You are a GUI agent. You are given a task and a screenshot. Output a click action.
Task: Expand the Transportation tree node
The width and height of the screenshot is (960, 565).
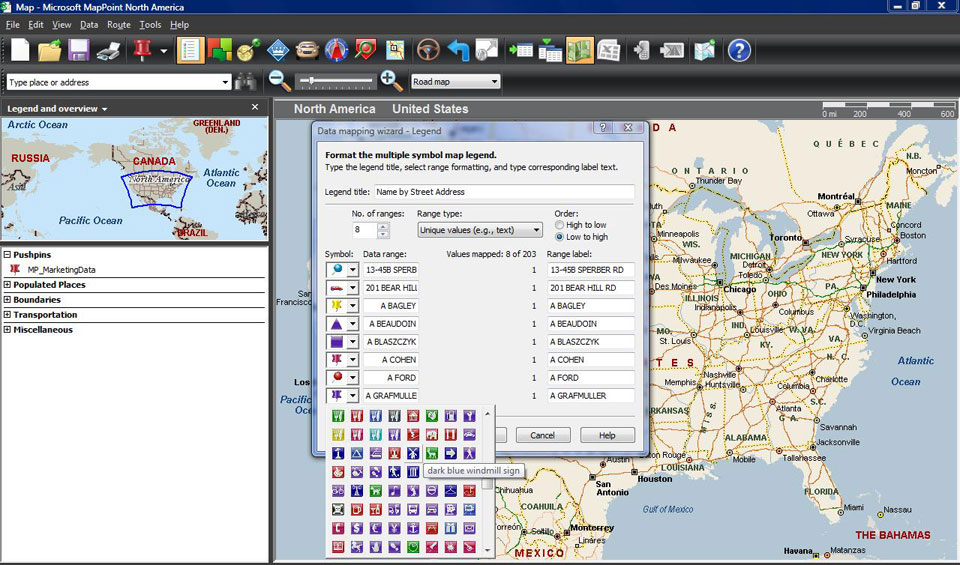(8, 315)
